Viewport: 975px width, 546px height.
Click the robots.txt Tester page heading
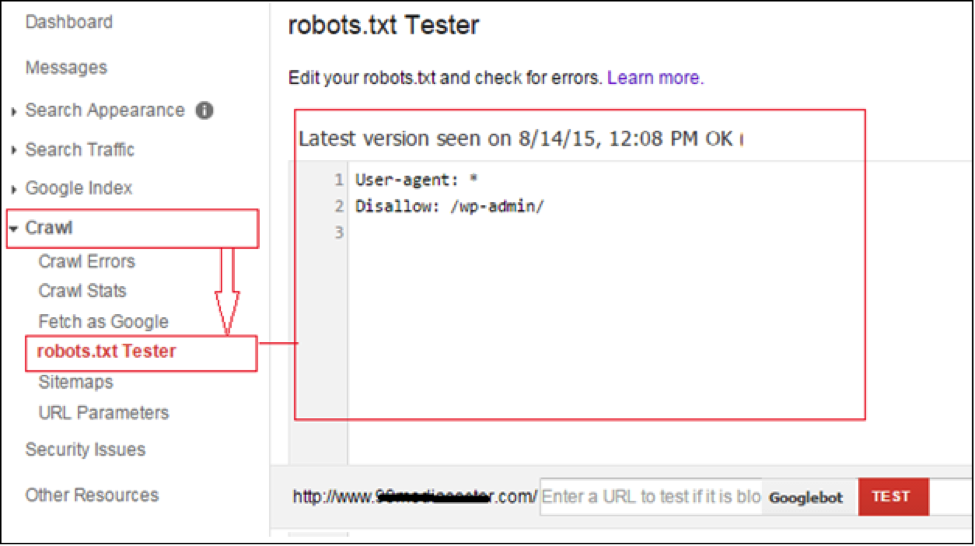tap(384, 25)
